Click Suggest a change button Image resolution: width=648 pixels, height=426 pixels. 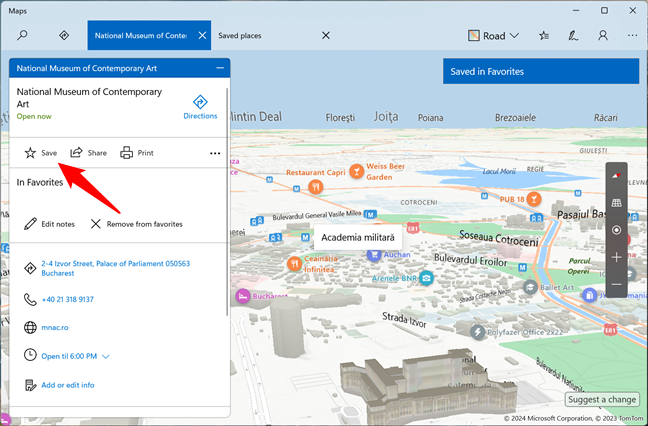click(x=602, y=400)
